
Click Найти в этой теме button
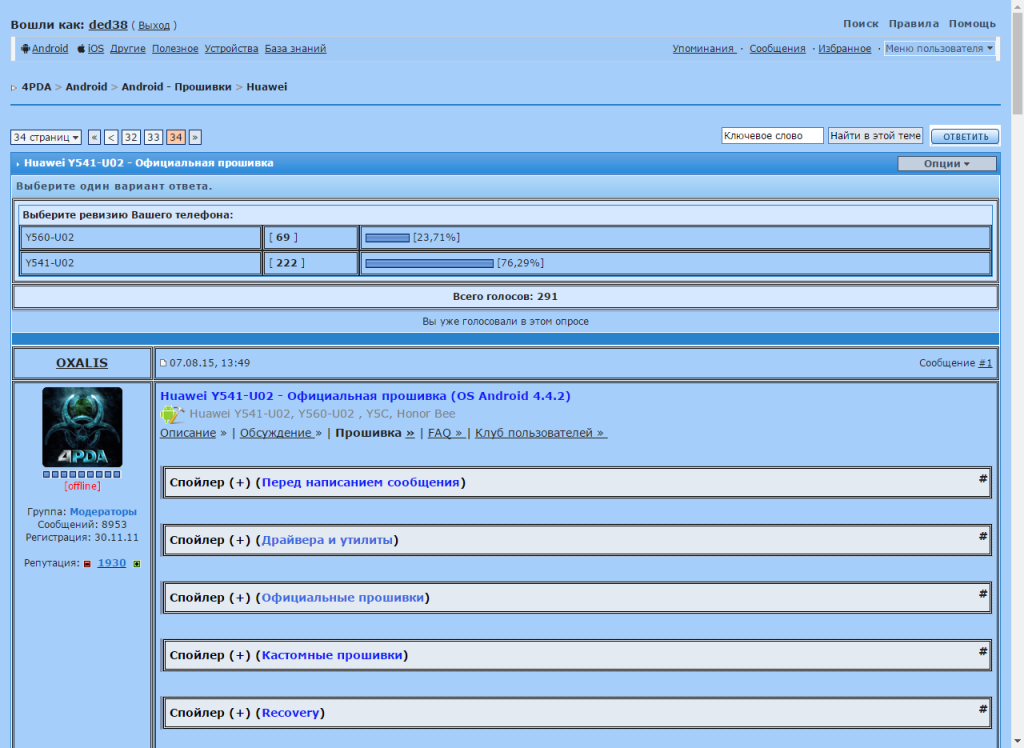875,136
